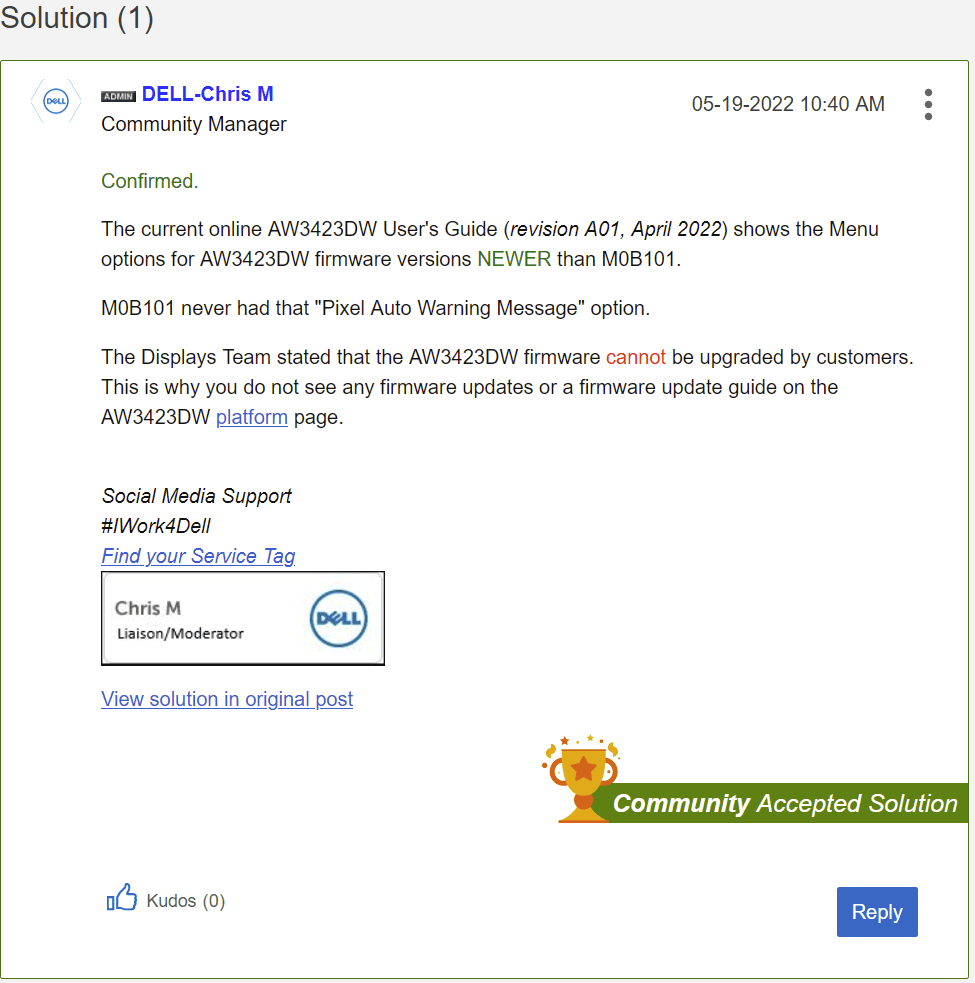Click the Kudos (0) count

[x=186, y=901]
